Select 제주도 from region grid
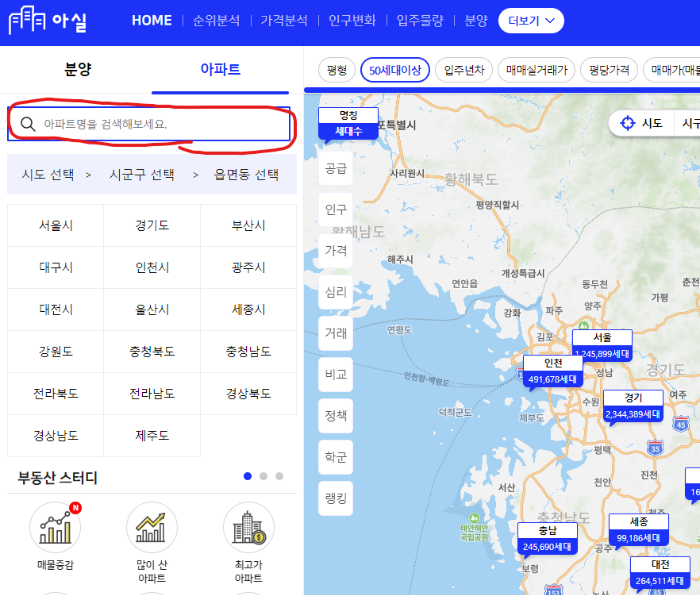This screenshot has height=595, width=700. coord(152,435)
